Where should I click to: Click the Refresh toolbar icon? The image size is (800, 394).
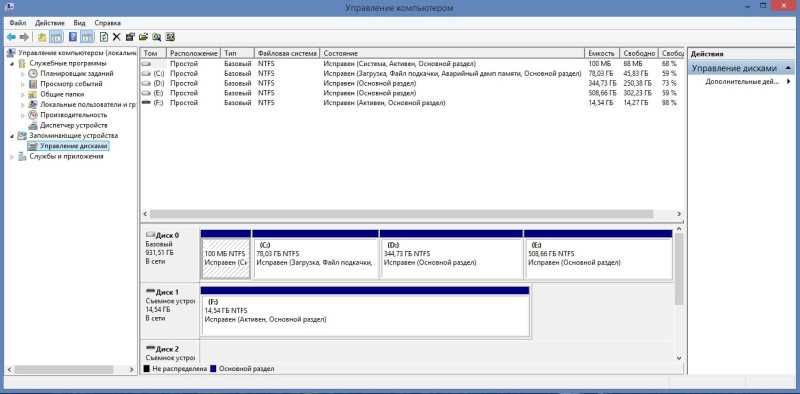(104, 37)
